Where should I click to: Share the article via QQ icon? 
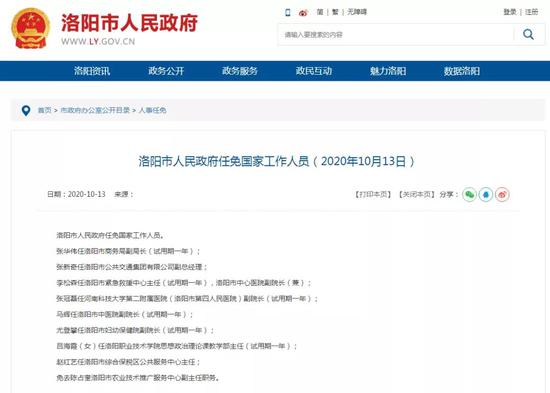tap(486, 194)
